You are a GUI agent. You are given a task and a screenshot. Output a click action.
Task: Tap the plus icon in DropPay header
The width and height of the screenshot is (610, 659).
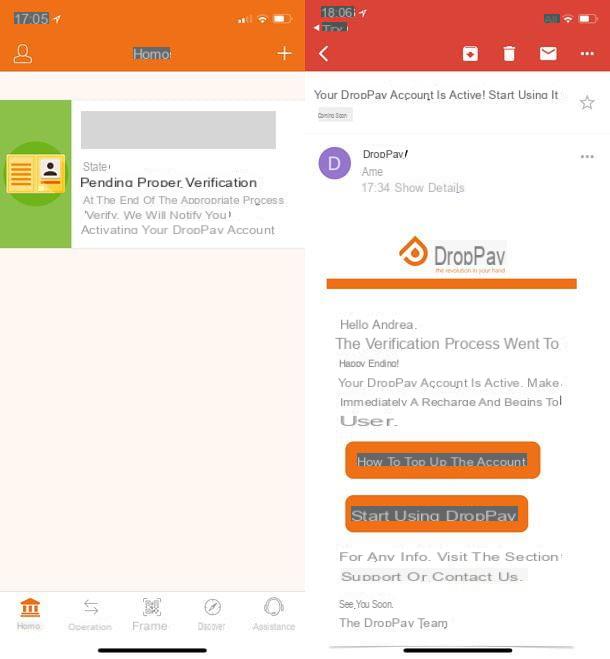click(x=285, y=53)
